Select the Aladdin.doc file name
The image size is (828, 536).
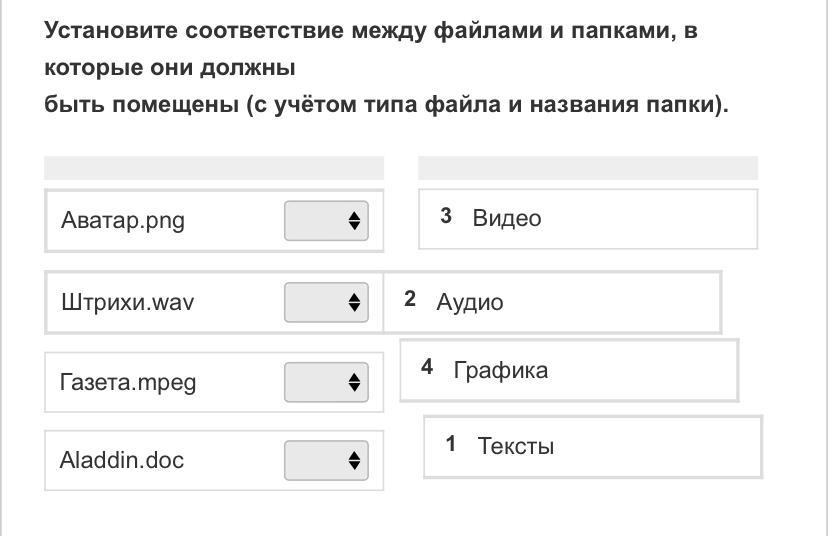pyautogui.click(x=122, y=460)
